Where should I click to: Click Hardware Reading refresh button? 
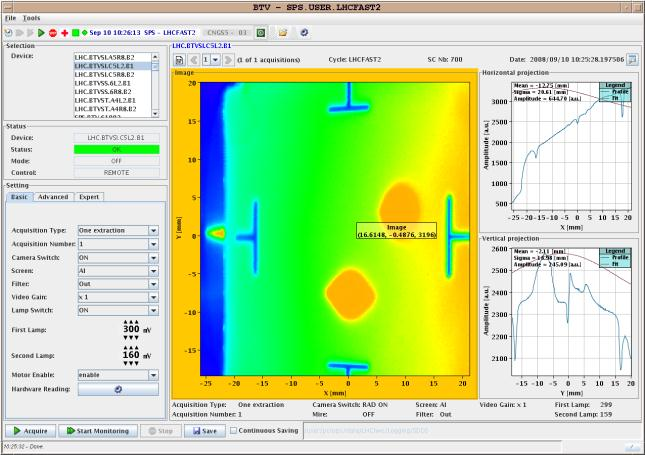[x=118, y=389]
